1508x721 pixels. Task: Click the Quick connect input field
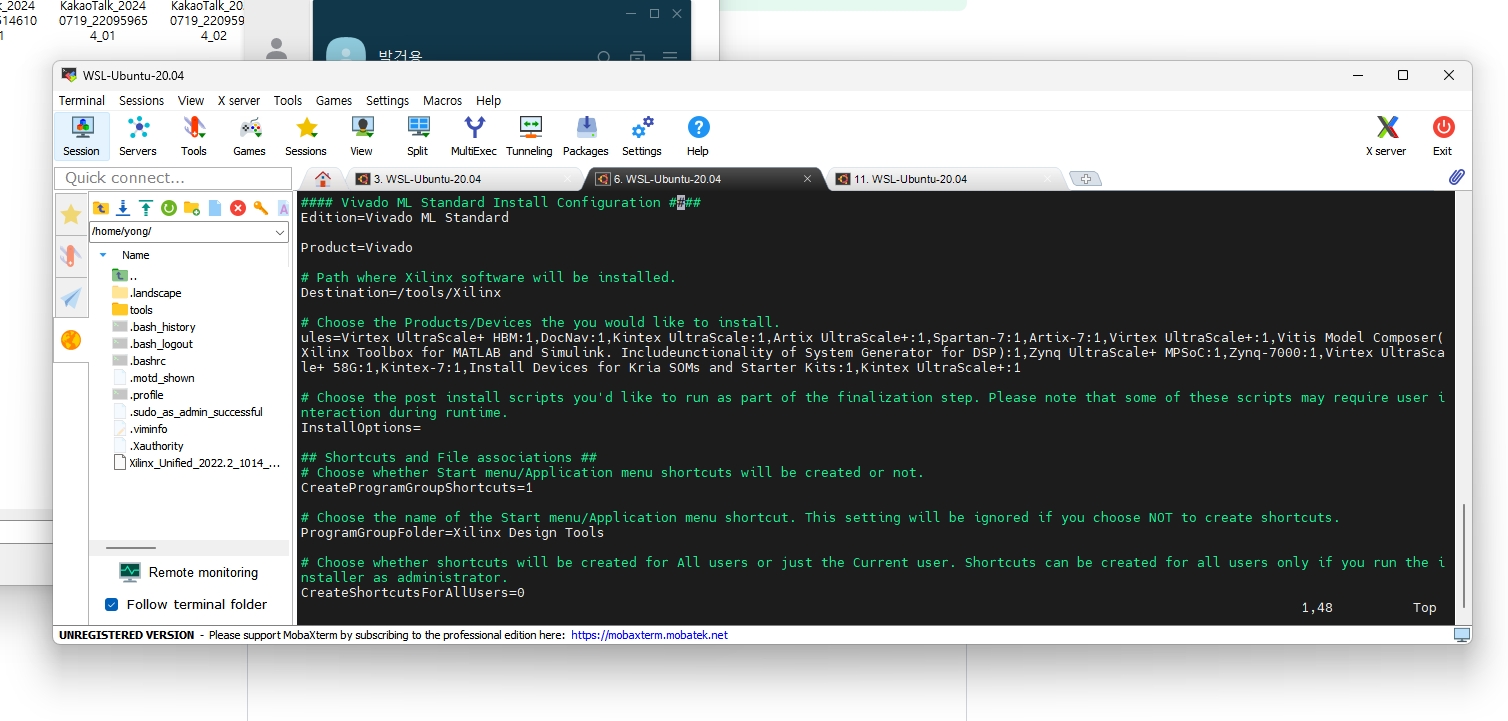(x=172, y=178)
